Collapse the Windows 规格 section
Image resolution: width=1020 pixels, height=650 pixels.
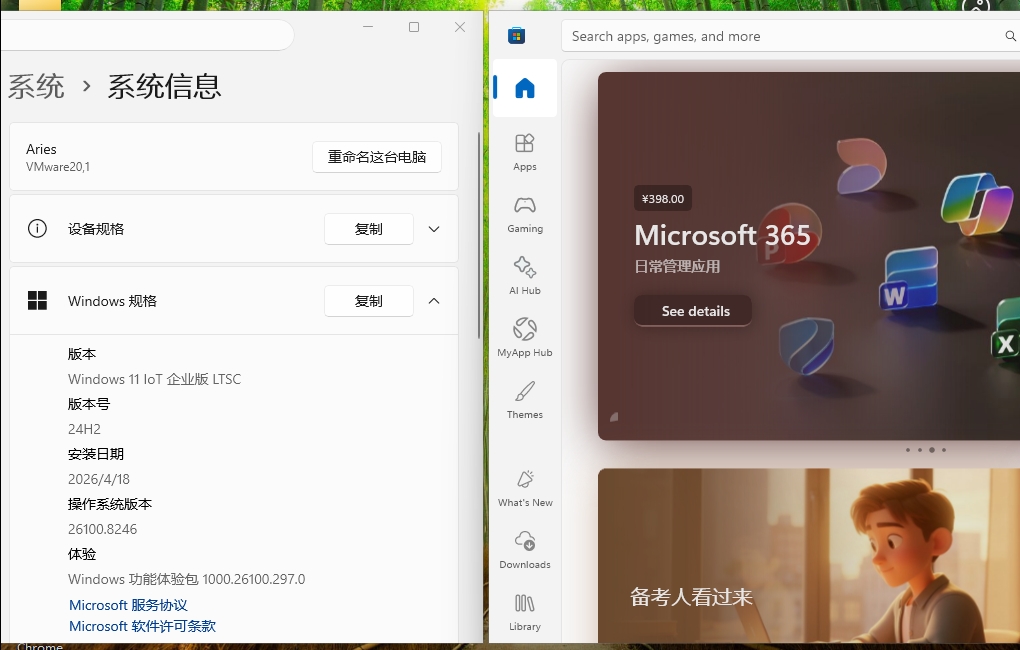click(434, 301)
